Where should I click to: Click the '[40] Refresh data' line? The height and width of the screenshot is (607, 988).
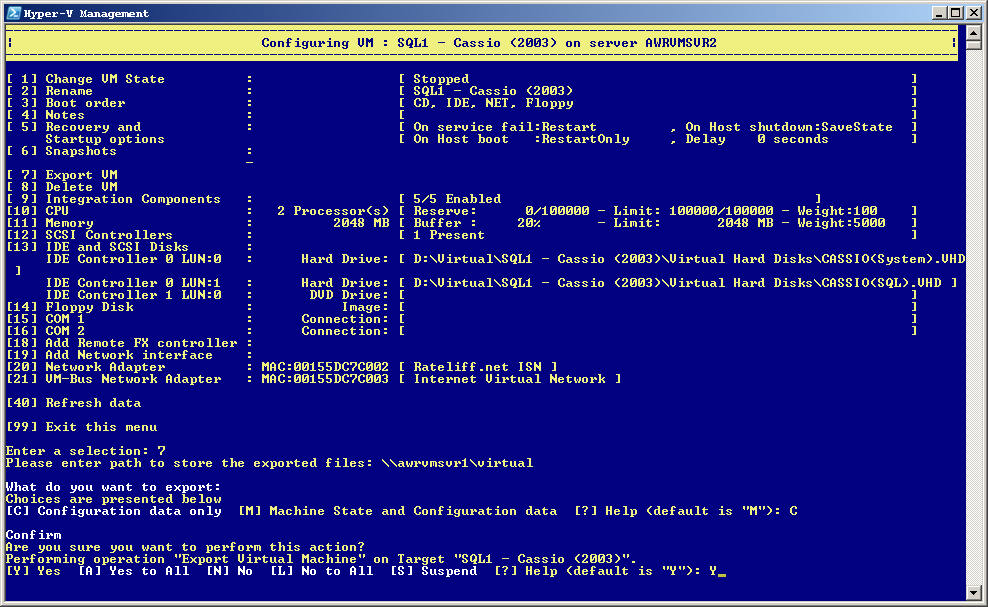pos(74,402)
